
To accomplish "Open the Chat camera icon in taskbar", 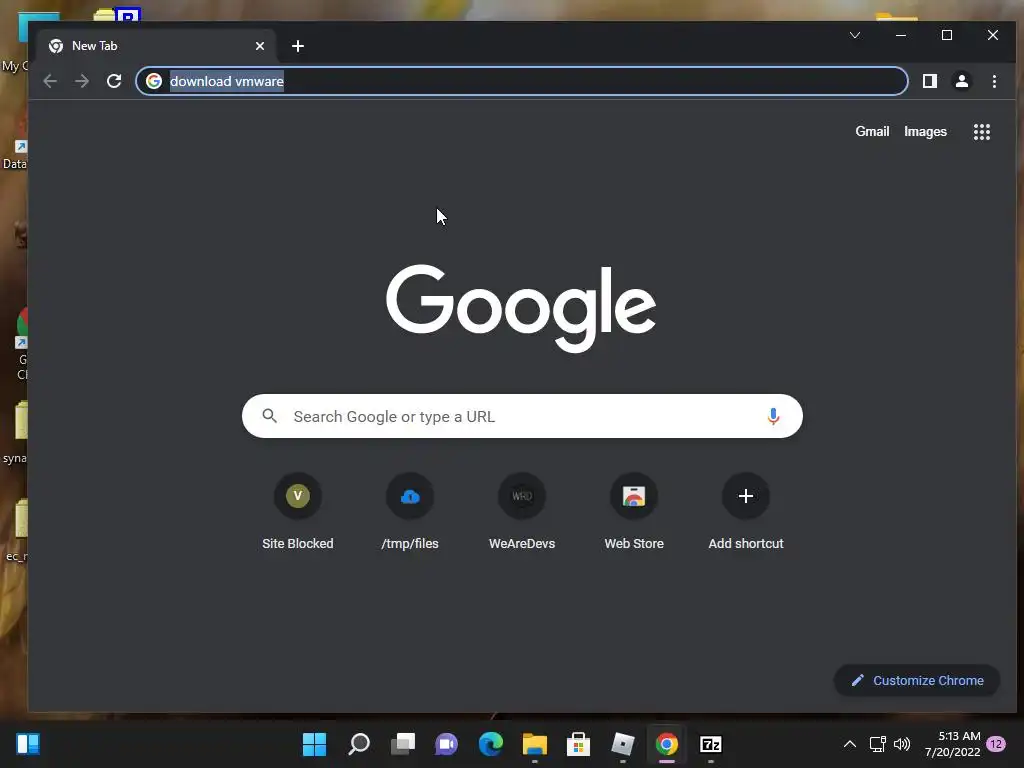I will [x=447, y=744].
